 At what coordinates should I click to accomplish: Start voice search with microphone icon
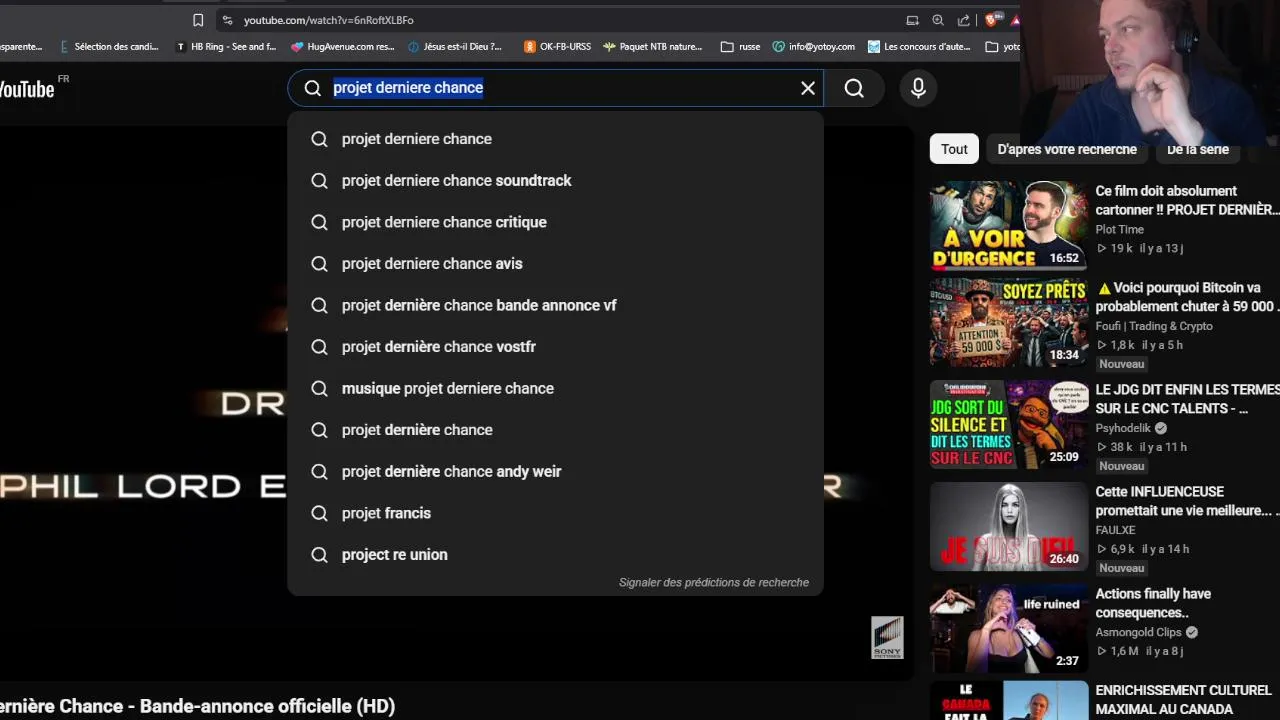tap(918, 88)
